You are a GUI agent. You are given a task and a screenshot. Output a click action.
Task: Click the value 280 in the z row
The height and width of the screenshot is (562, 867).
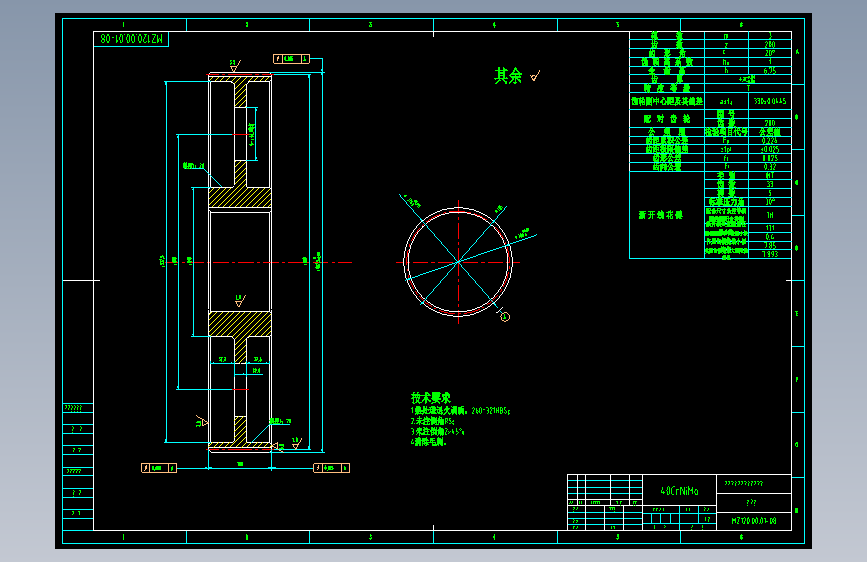pyautogui.click(x=770, y=45)
